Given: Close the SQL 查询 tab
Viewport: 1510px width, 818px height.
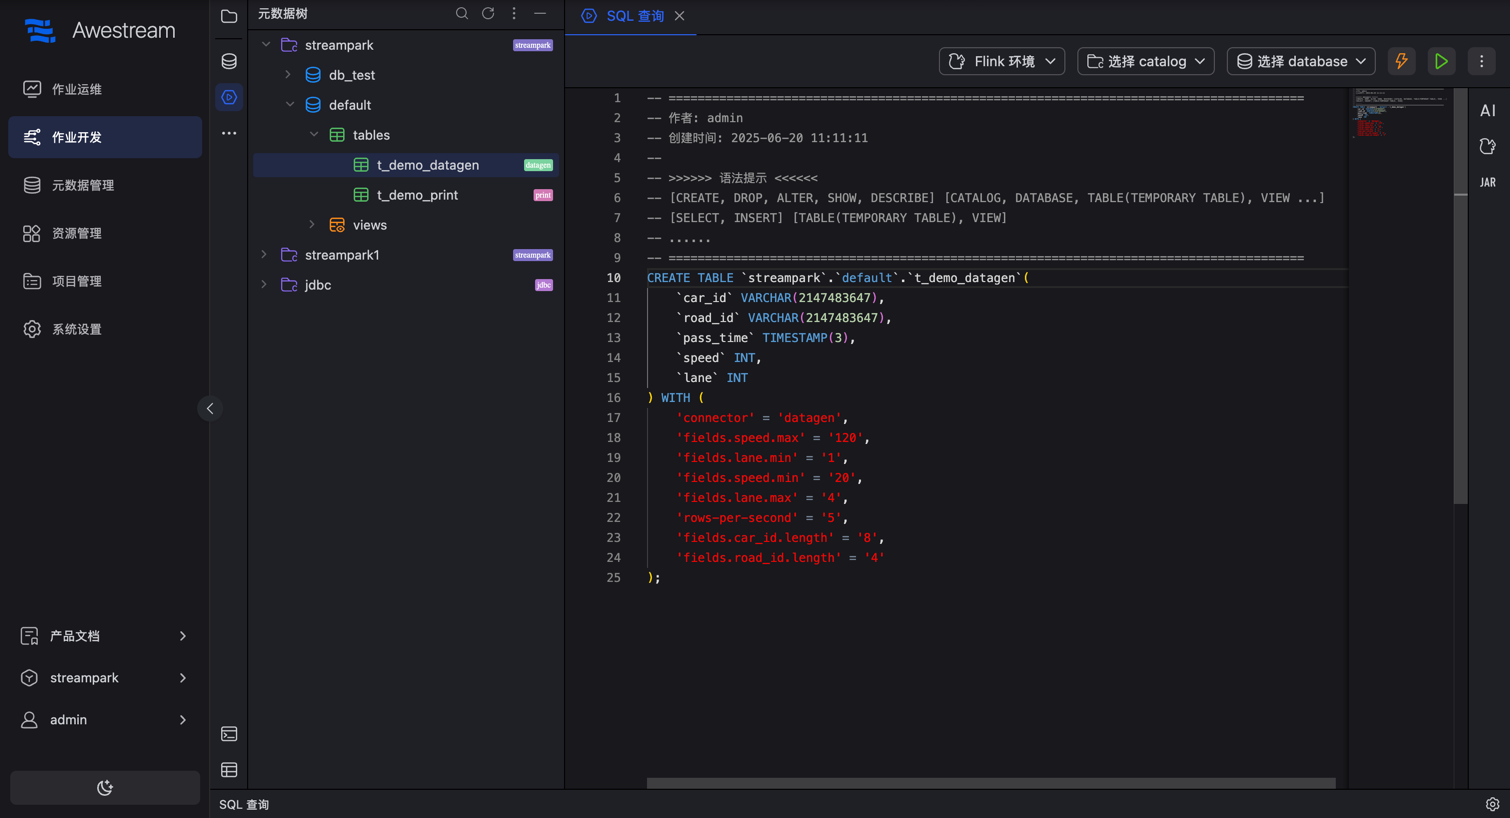Looking at the screenshot, I should tap(680, 16).
